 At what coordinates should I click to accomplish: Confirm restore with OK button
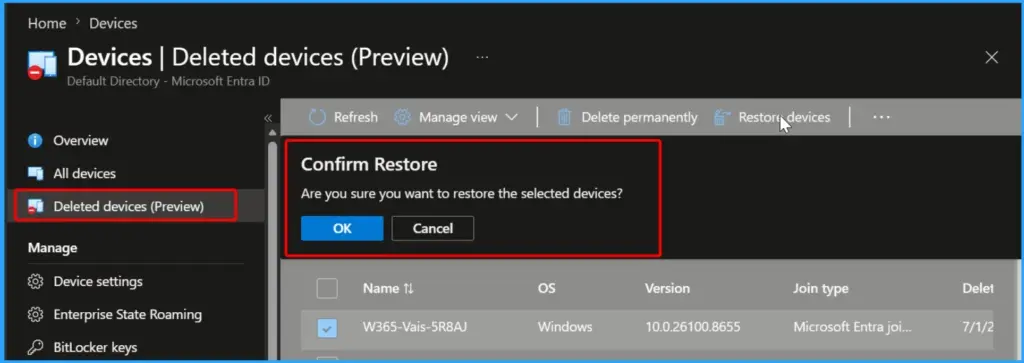(342, 229)
